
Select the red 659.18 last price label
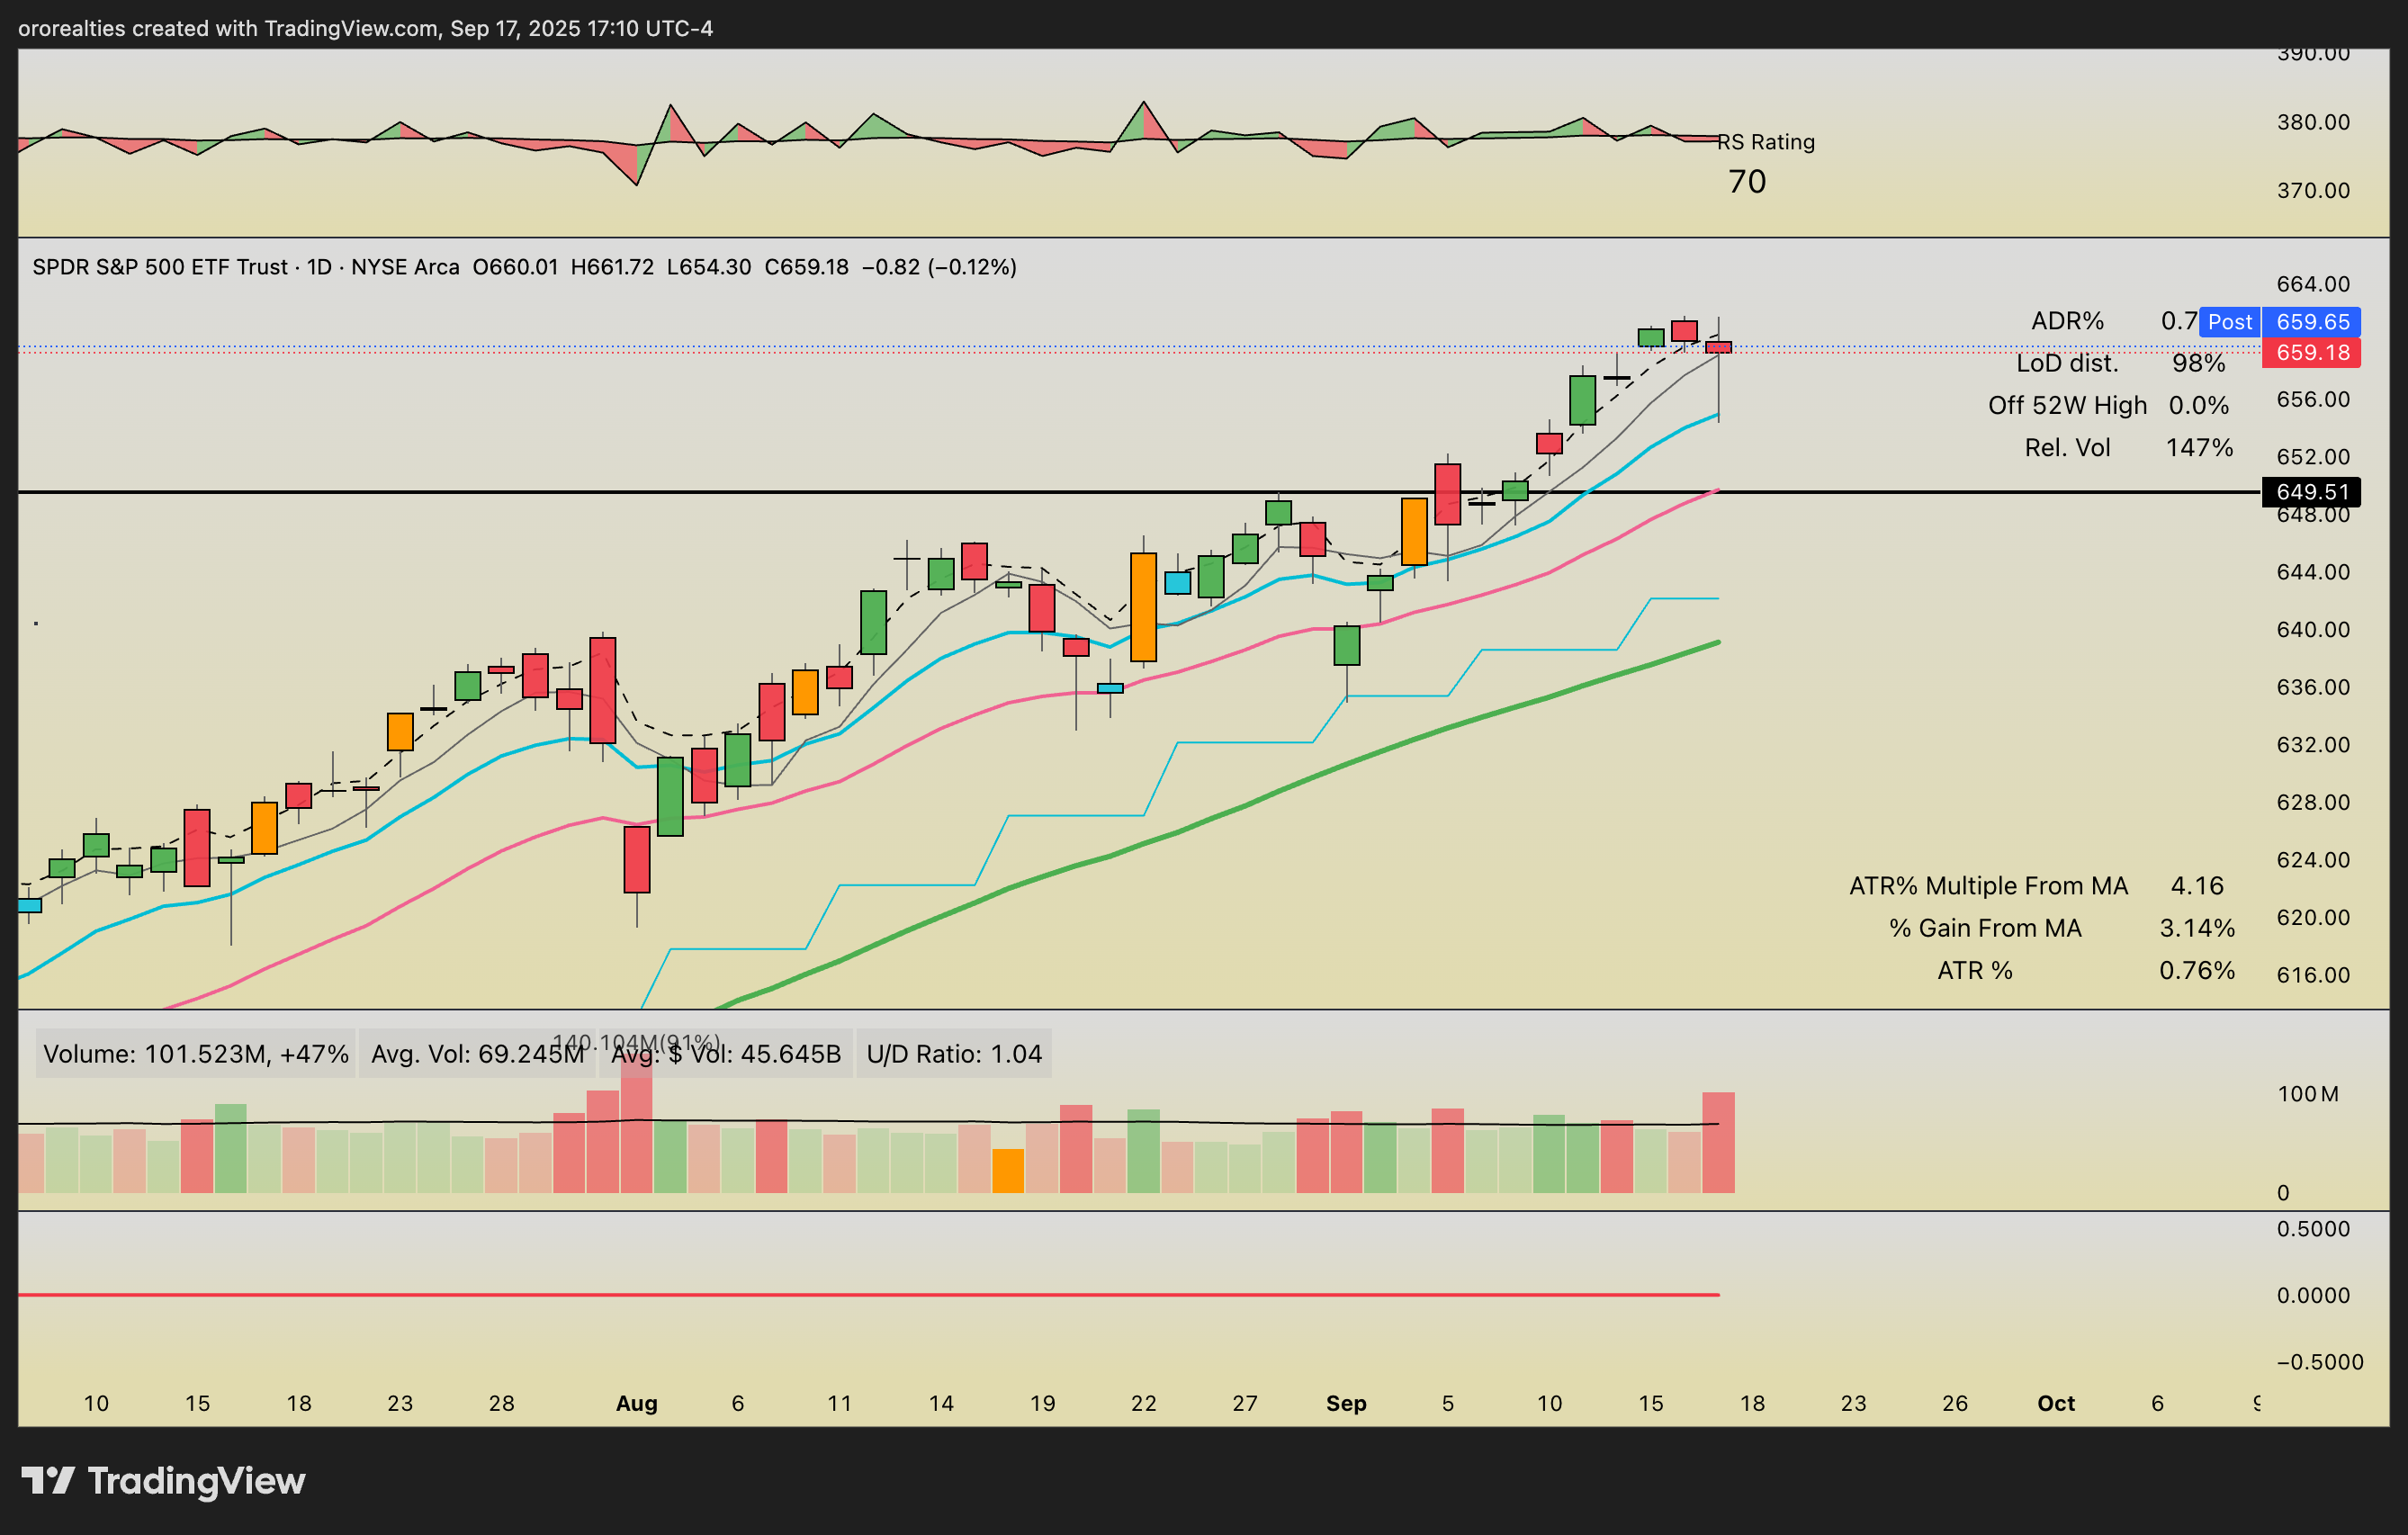pos(2311,353)
